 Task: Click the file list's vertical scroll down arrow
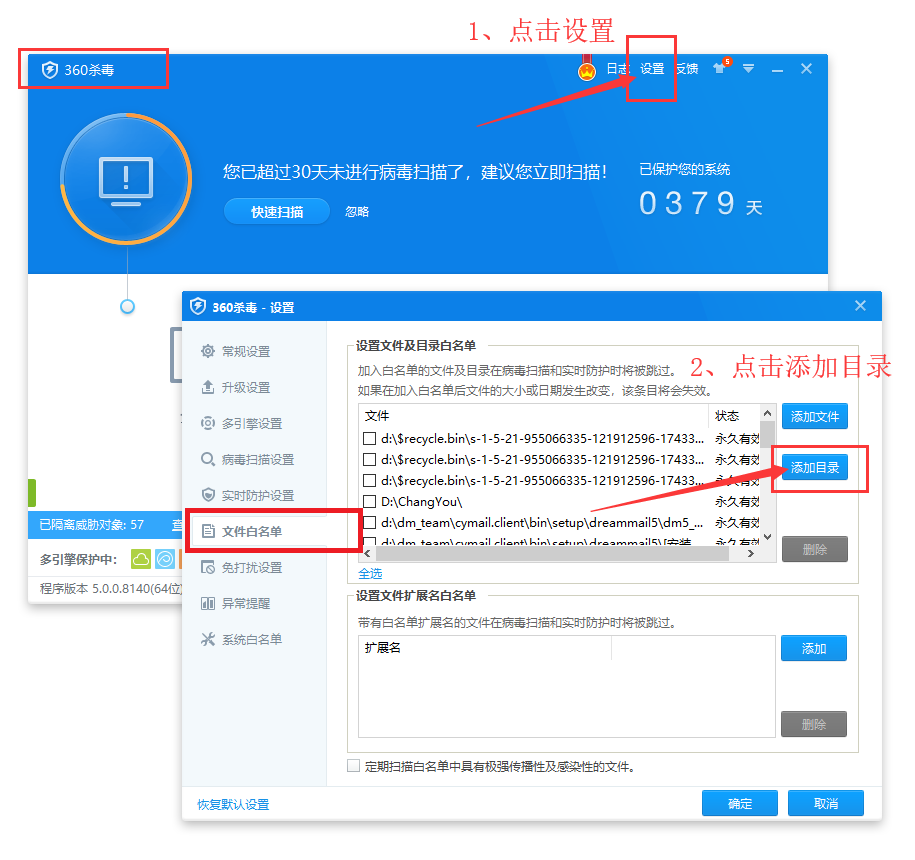pyautogui.click(x=767, y=537)
